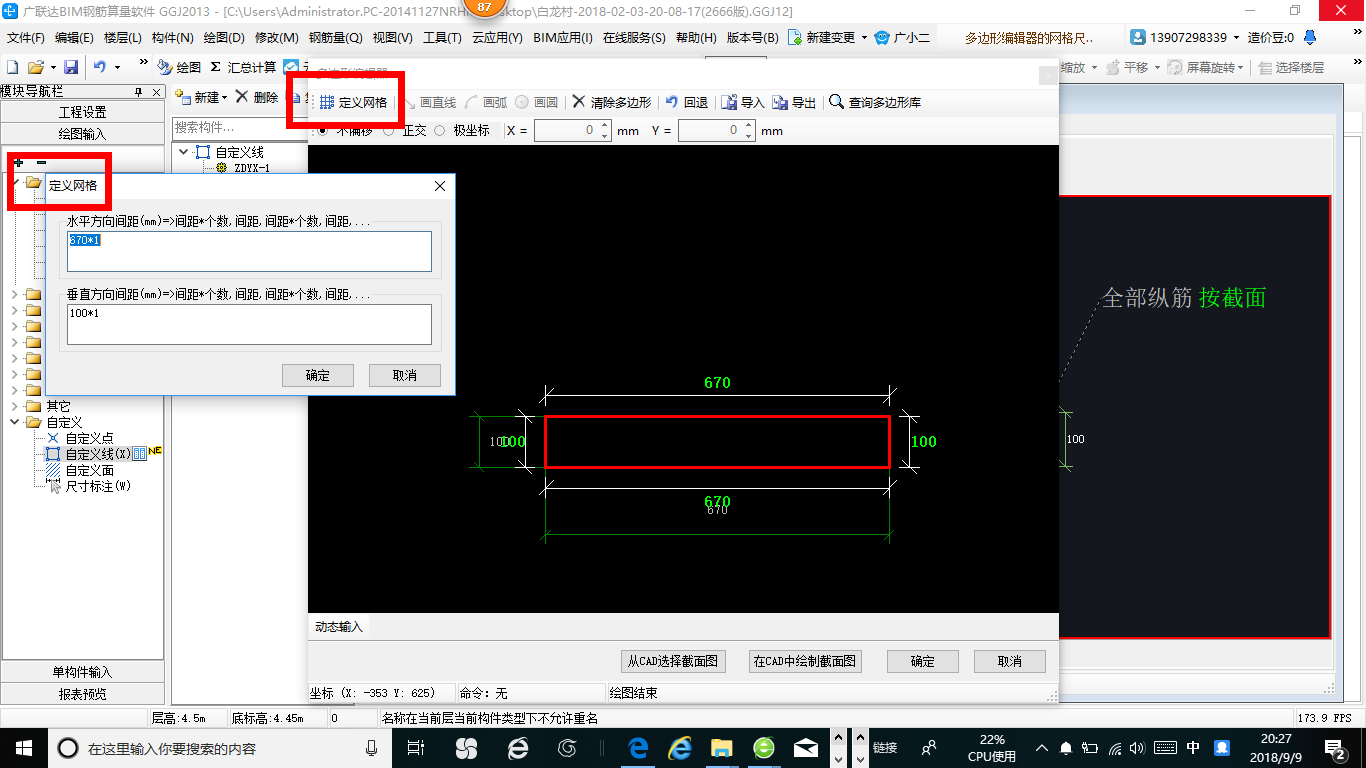The height and width of the screenshot is (768, 1366).
Task: Click the 汇总计算 sigma button
Action: [243, 67]
